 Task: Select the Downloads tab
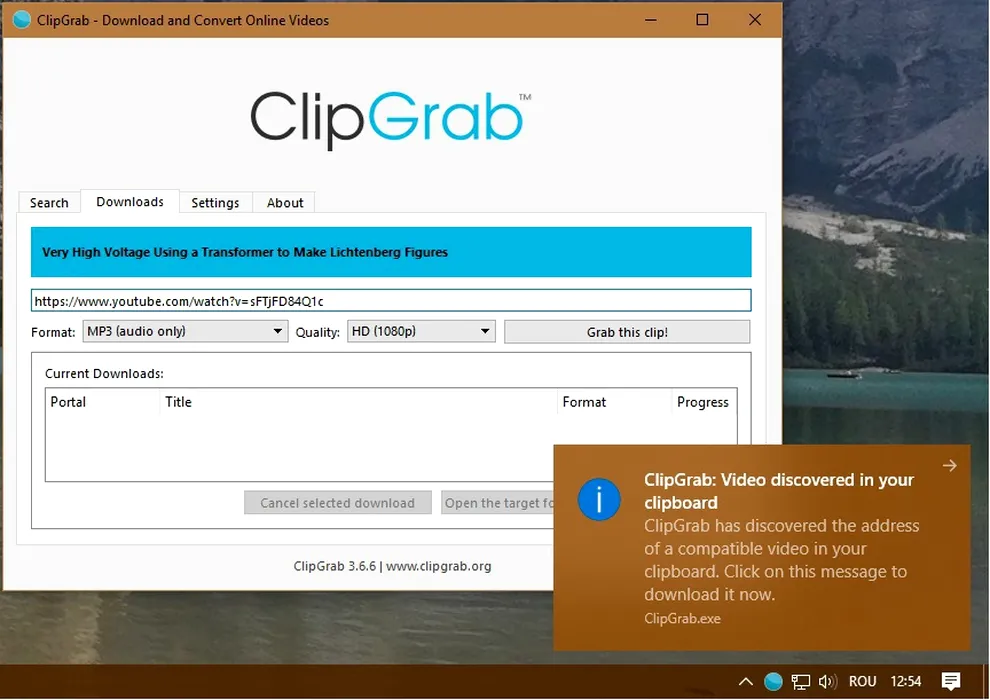[x=130, y=201]
